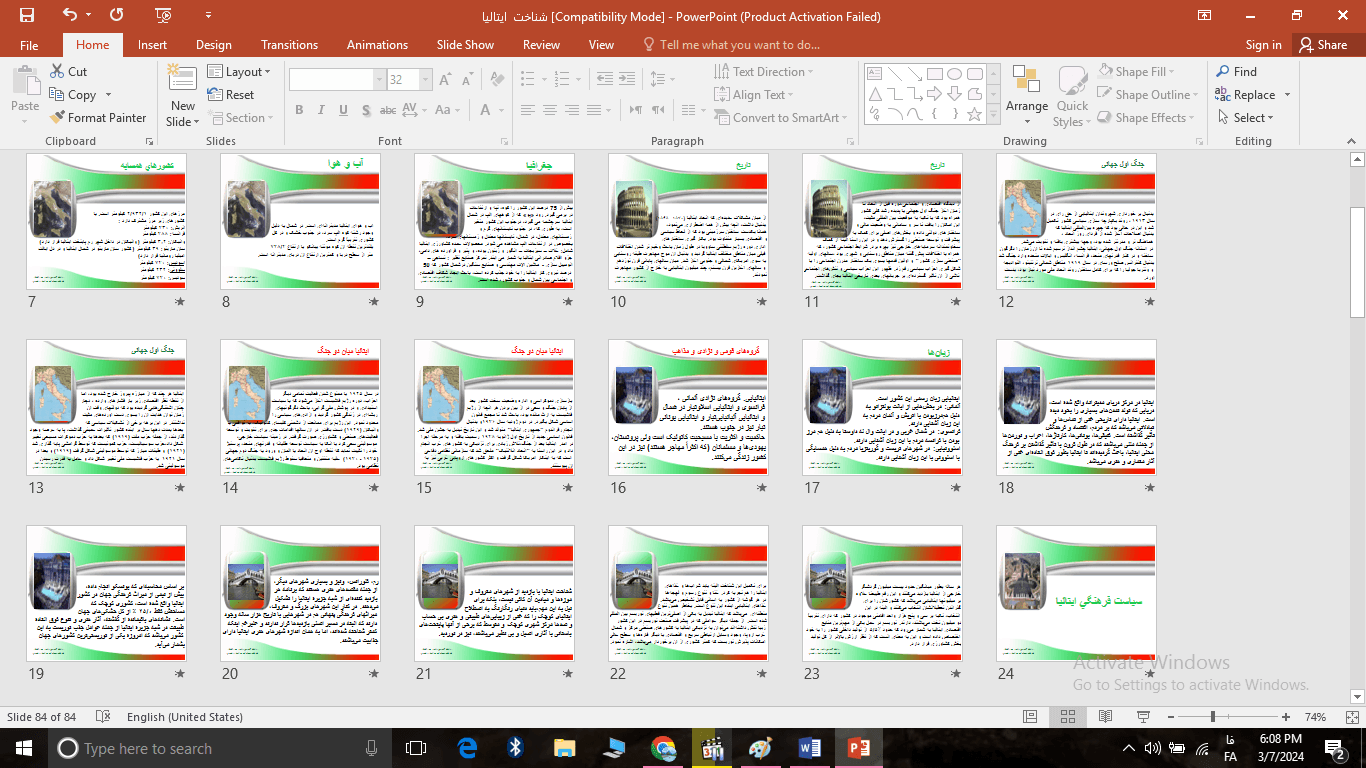Click the Share button

tap(1322, 44)
